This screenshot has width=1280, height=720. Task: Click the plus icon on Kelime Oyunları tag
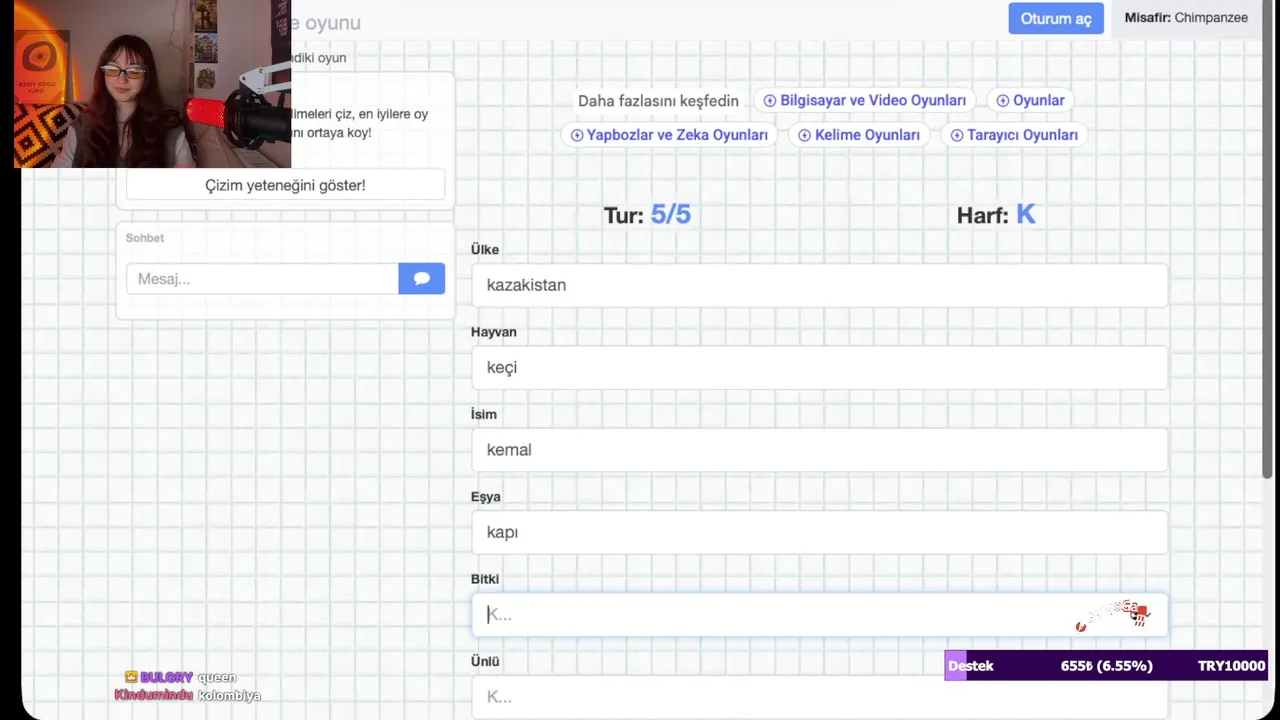[x=804, y=135]
